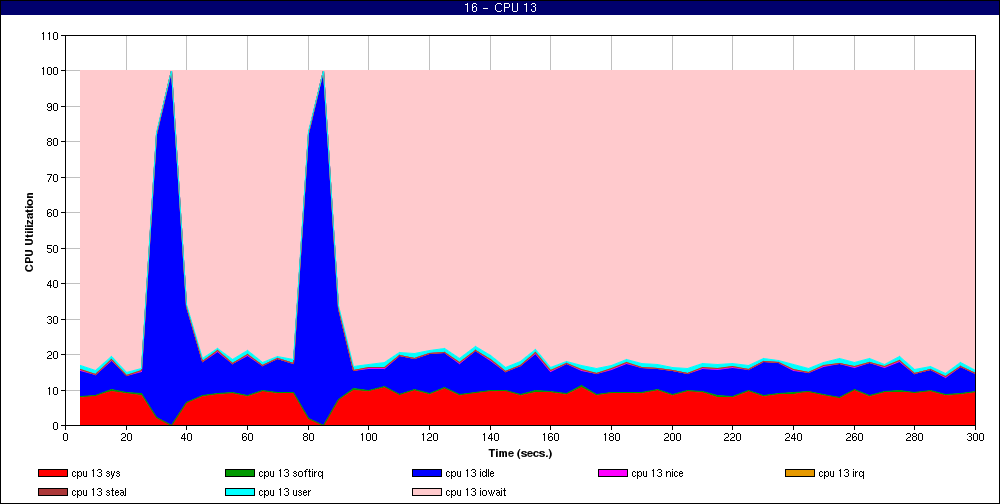Viewport: 1000px width, 504px height.
Task: Click the 'CPU Utilization' y-axis title
Action: [x=29, y=232]
